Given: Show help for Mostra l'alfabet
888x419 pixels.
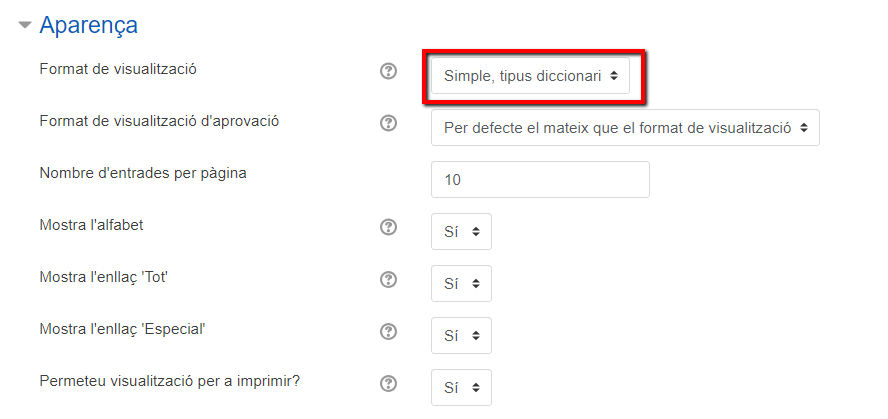Looking at the screenshot, I should tap(388, 227).
